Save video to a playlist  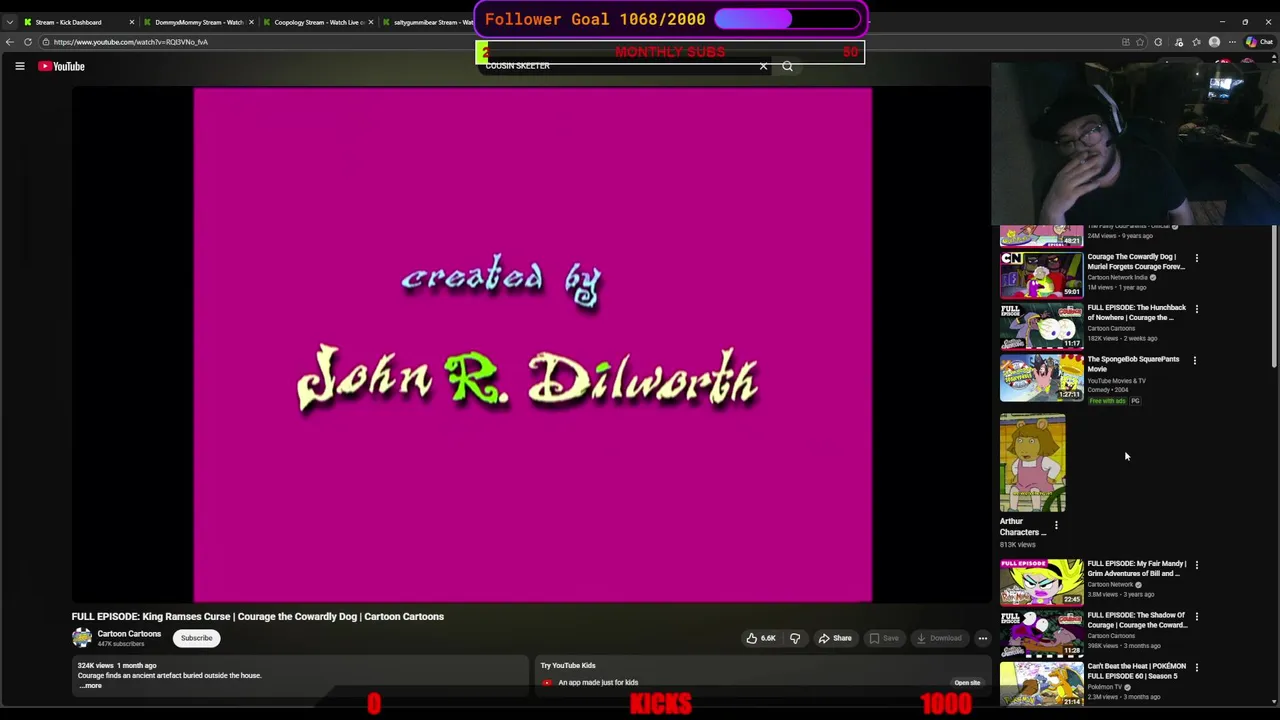[x=884, y=638]
